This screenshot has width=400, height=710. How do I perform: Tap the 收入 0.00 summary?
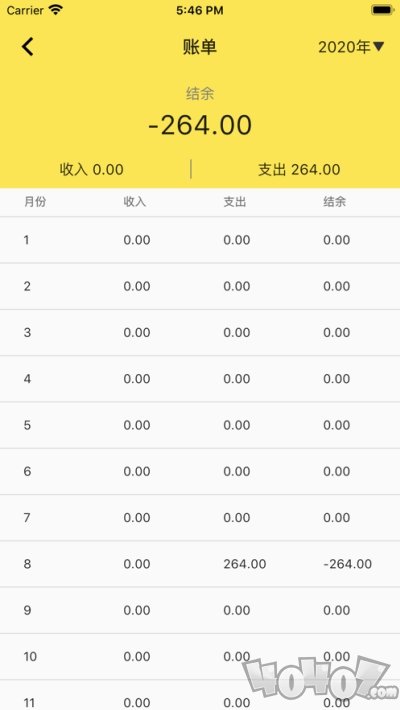click(x=92, y=169)
